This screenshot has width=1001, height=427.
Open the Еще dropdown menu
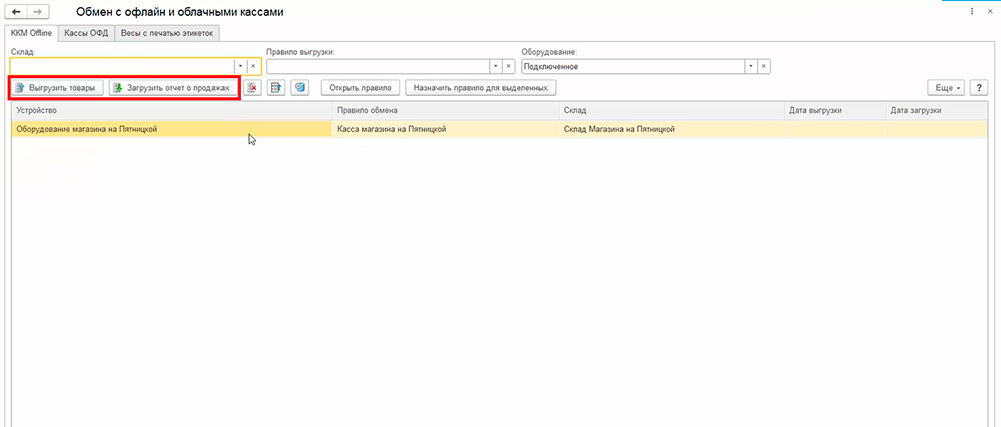pyautogui.click(x=948, y=88)
